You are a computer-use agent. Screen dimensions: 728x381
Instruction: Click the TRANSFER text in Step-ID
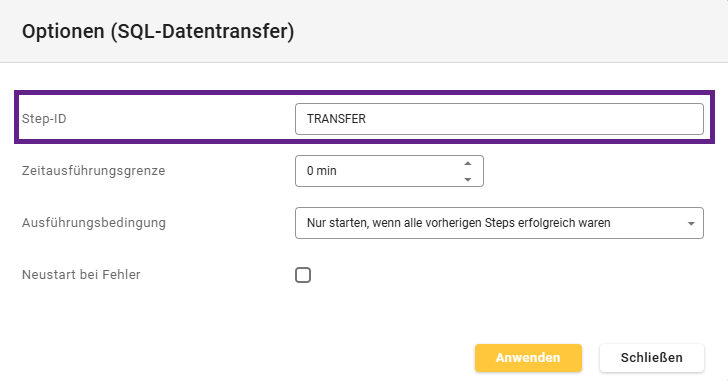click(x=336, y=119)
